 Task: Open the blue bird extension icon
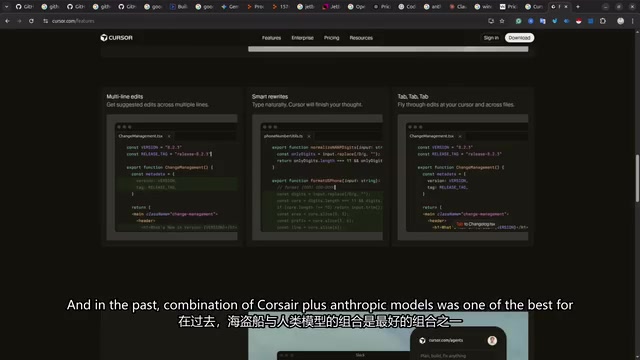coord(554,21)
